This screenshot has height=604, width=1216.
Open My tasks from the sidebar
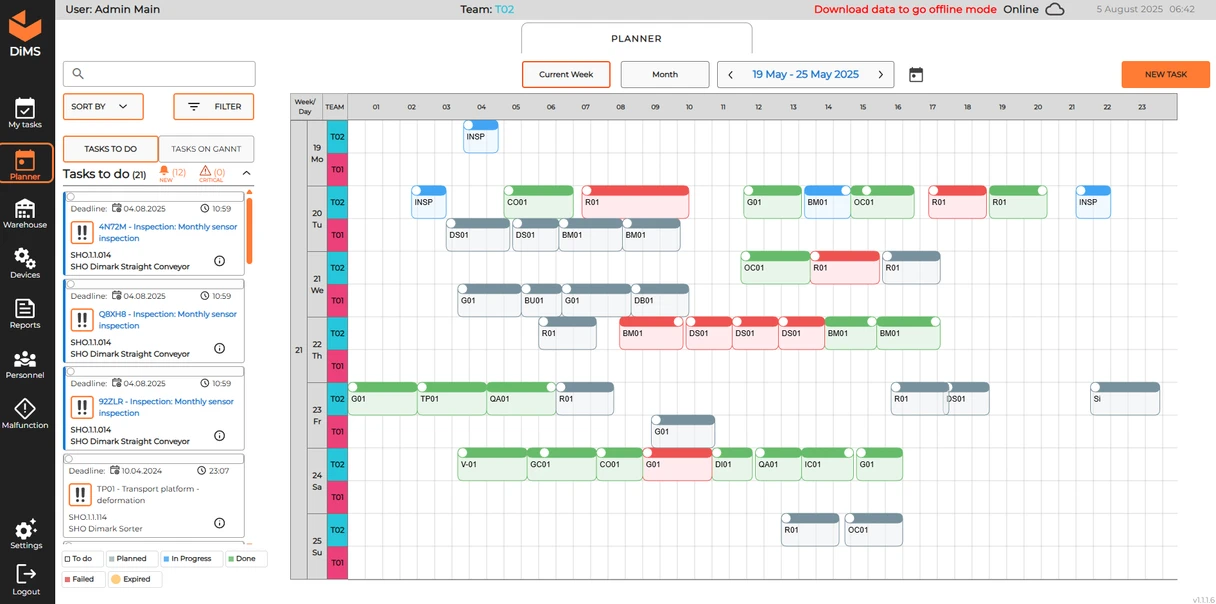pyautogui.click(x=25, y=113)
